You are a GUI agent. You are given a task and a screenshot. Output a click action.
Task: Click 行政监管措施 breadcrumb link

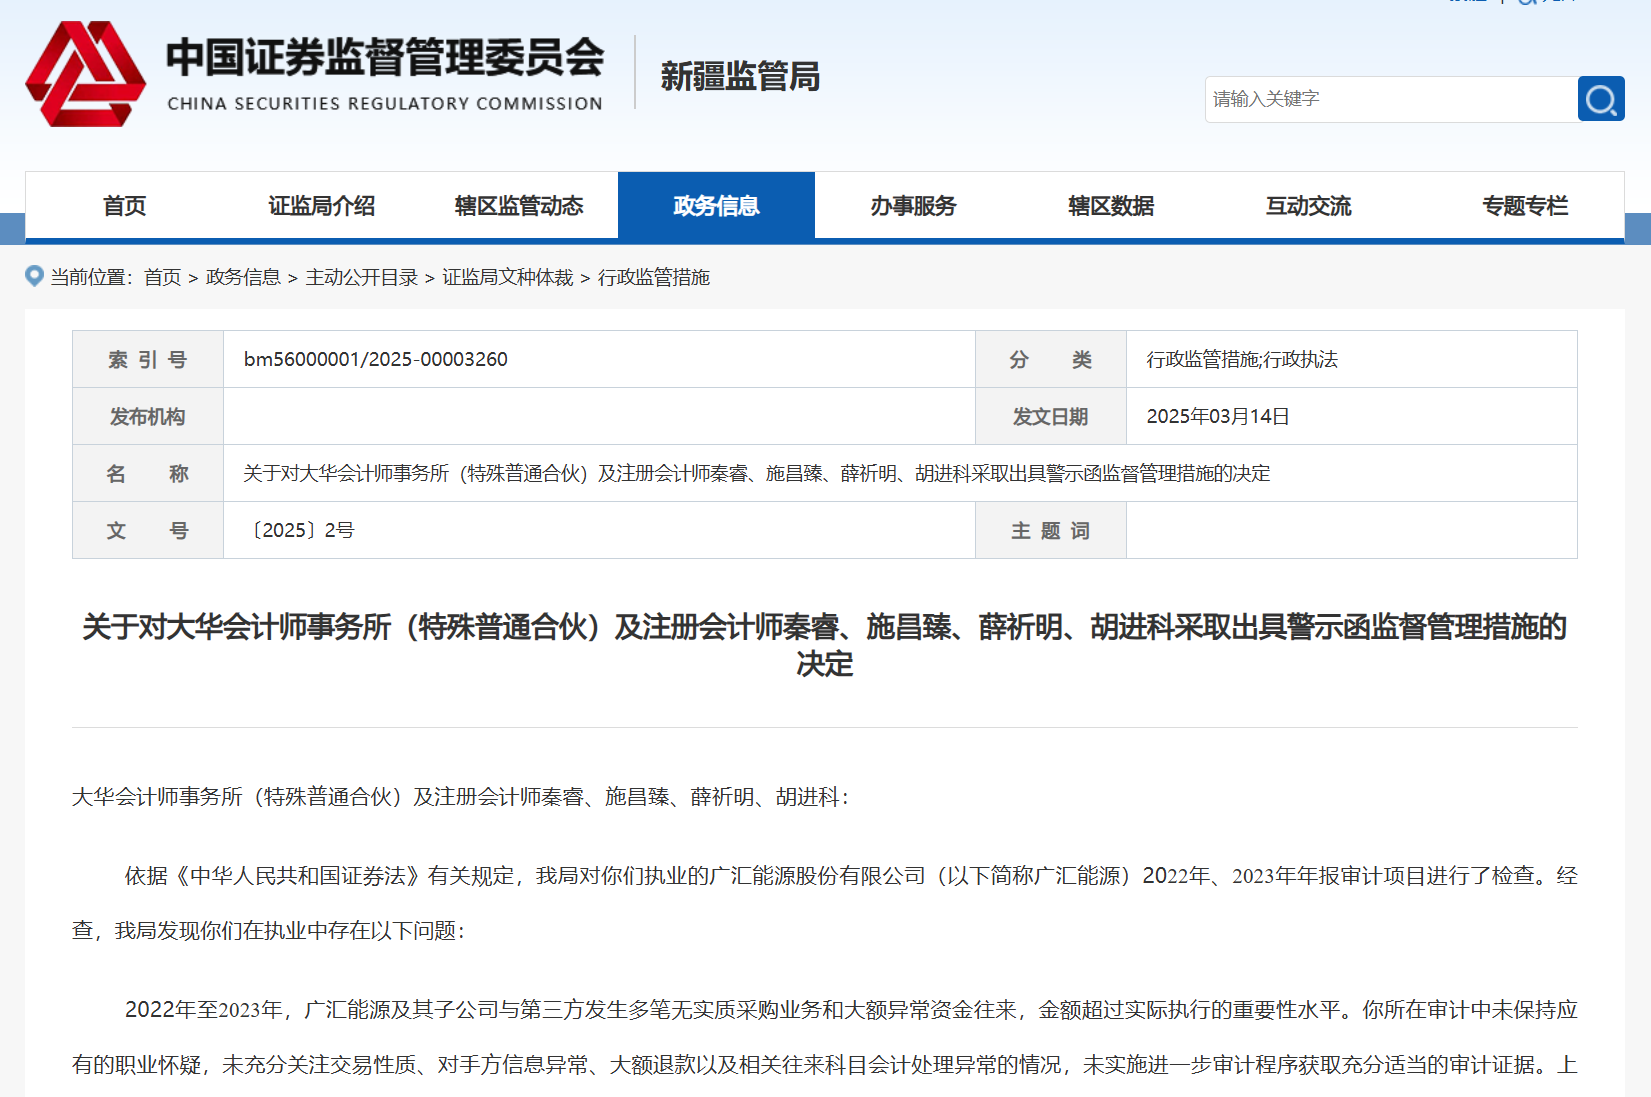click(653, 277)
